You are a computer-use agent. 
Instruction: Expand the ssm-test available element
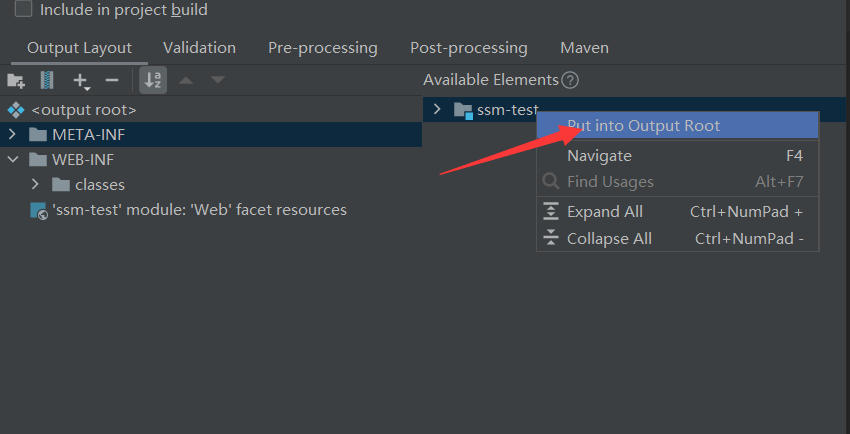437,110
